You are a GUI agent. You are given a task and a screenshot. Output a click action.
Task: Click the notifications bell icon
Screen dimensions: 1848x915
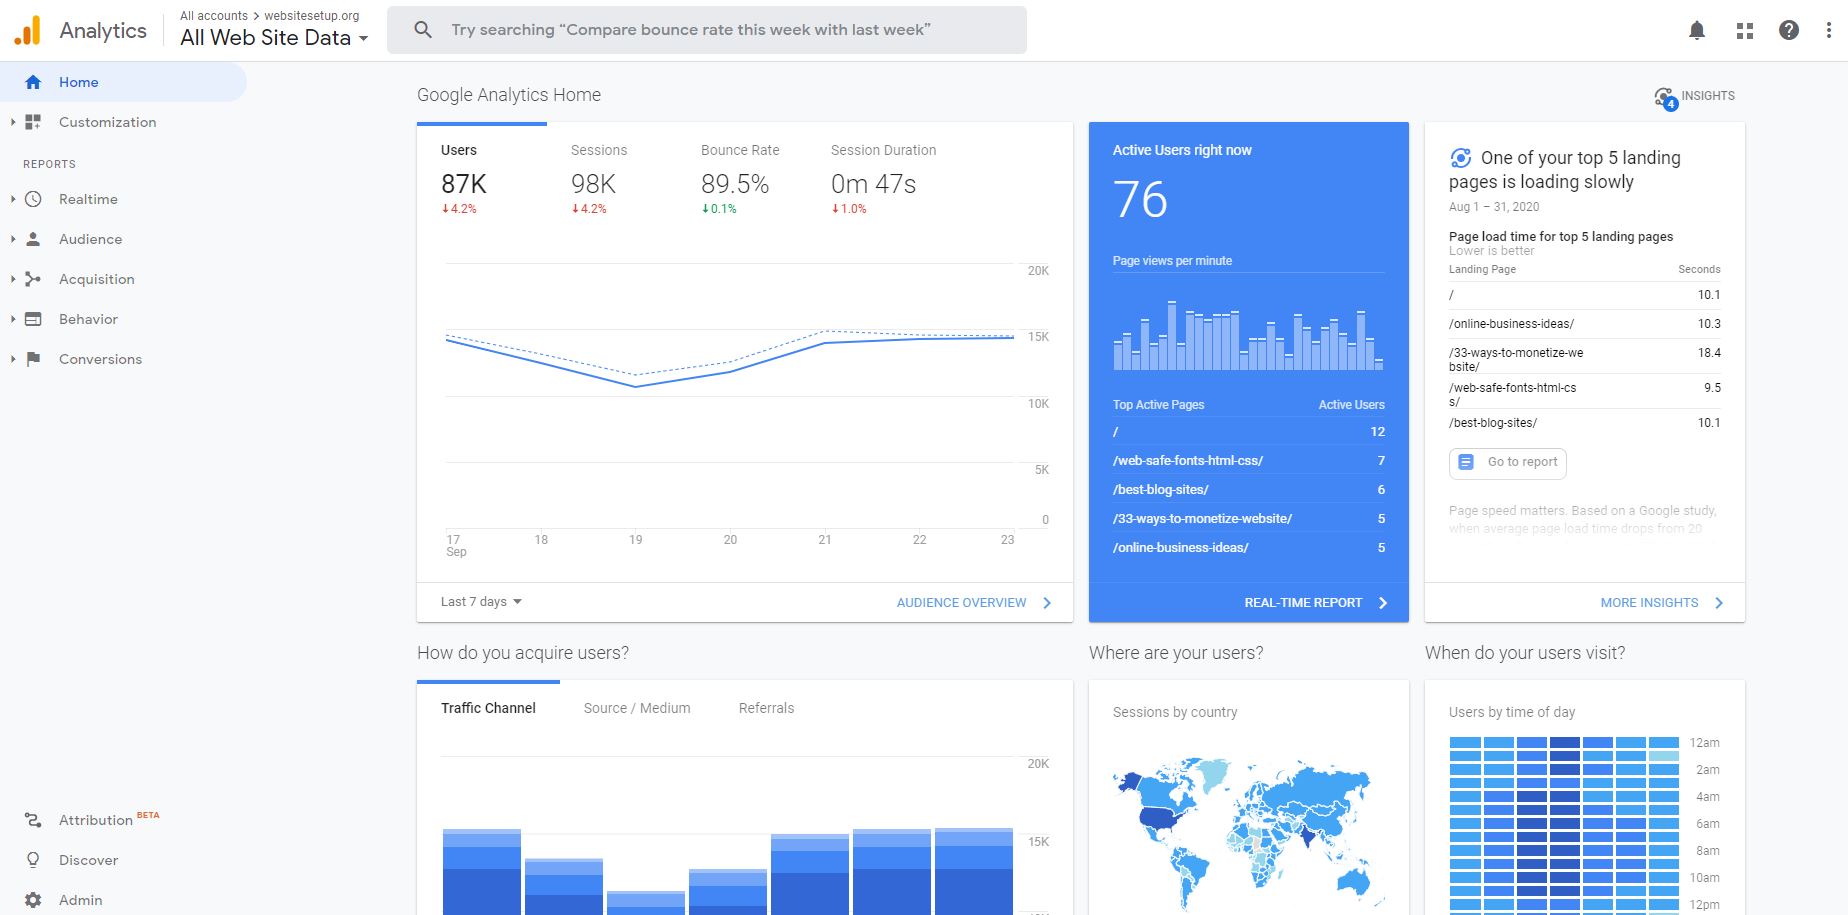[x=1697, y=30]
